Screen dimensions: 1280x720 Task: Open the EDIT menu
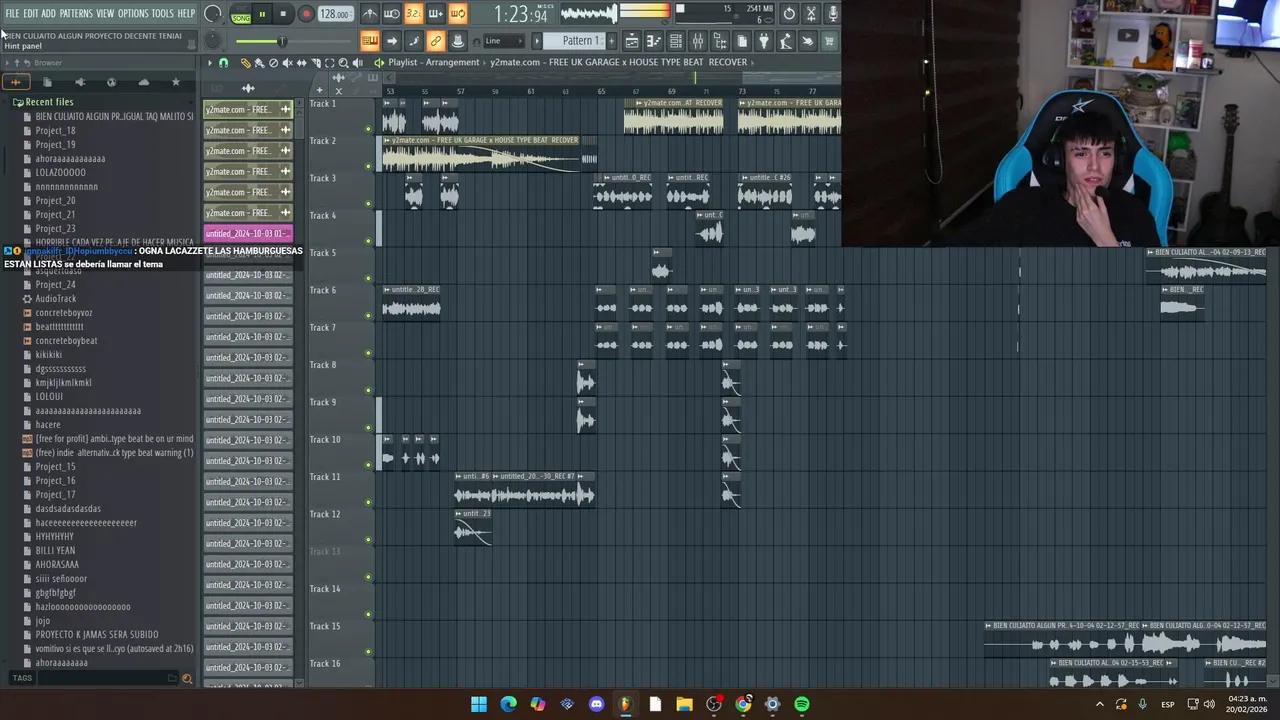pos(31,13)
